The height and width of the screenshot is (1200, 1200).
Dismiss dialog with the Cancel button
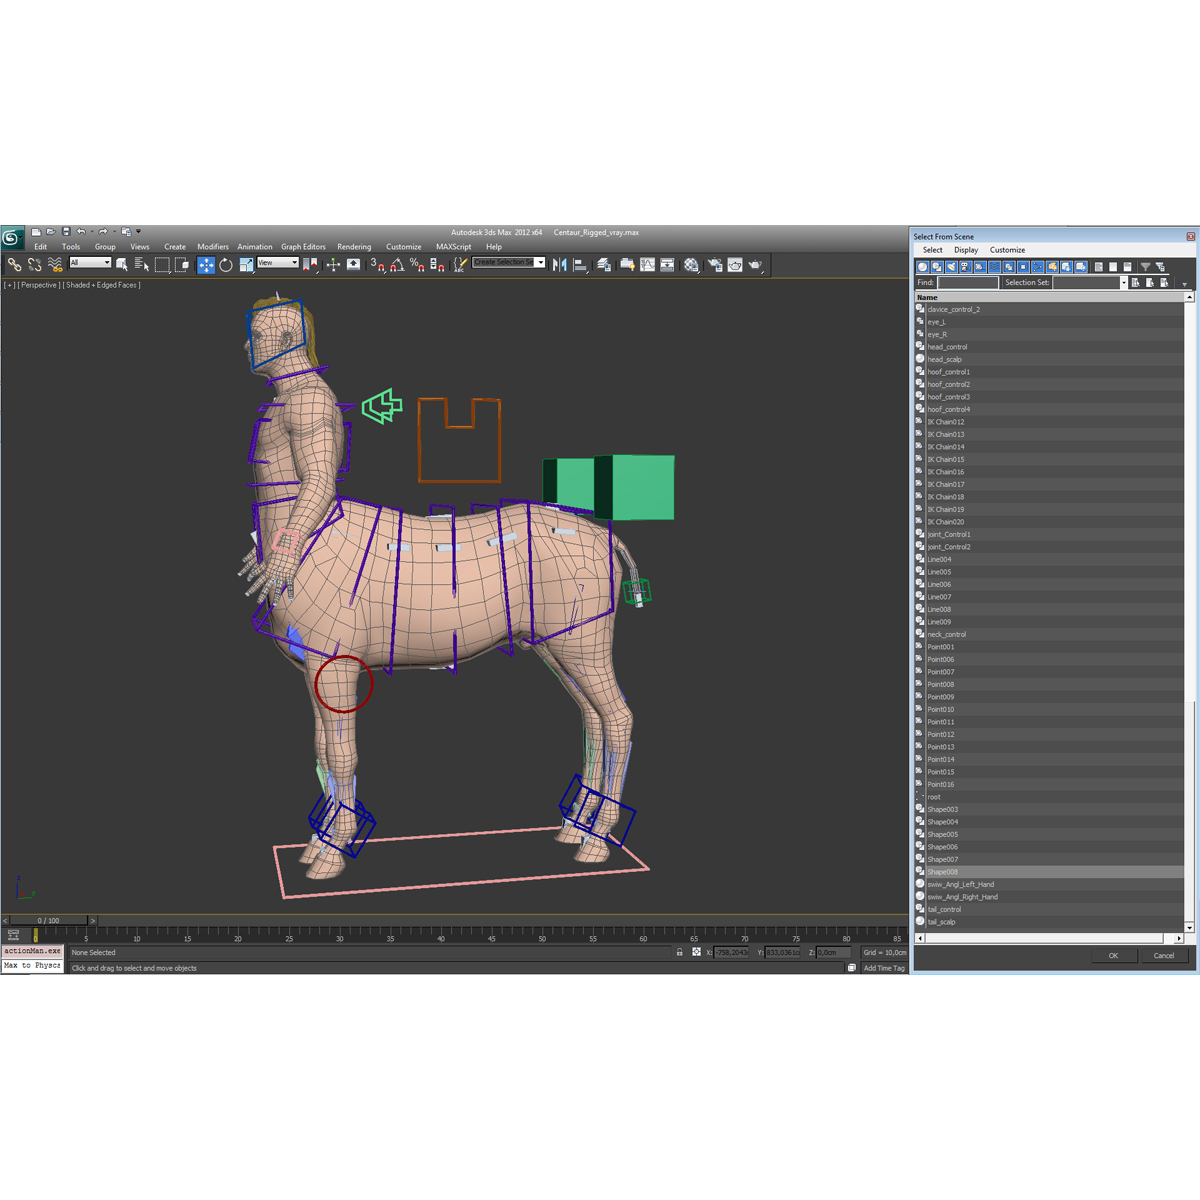click(1164, 955)
